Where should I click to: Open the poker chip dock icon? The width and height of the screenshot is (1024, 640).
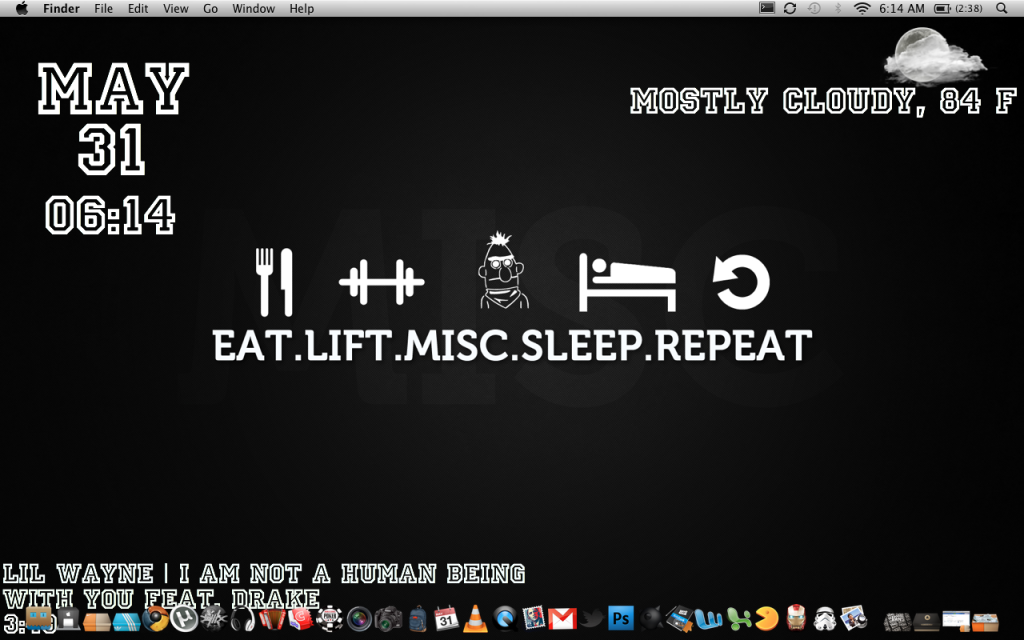(330, 618)
